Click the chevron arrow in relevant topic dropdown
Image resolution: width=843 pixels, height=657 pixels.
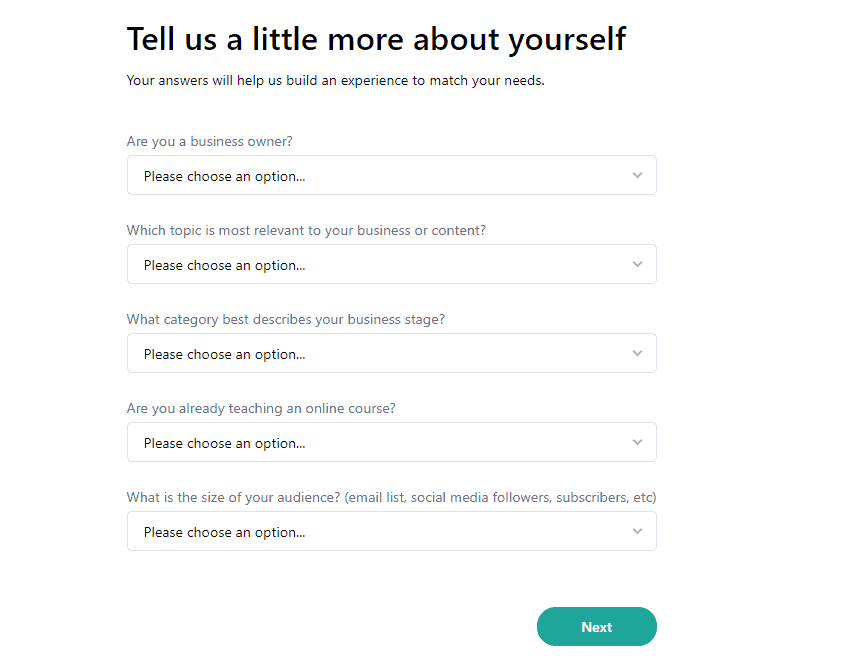pos(637,264)
